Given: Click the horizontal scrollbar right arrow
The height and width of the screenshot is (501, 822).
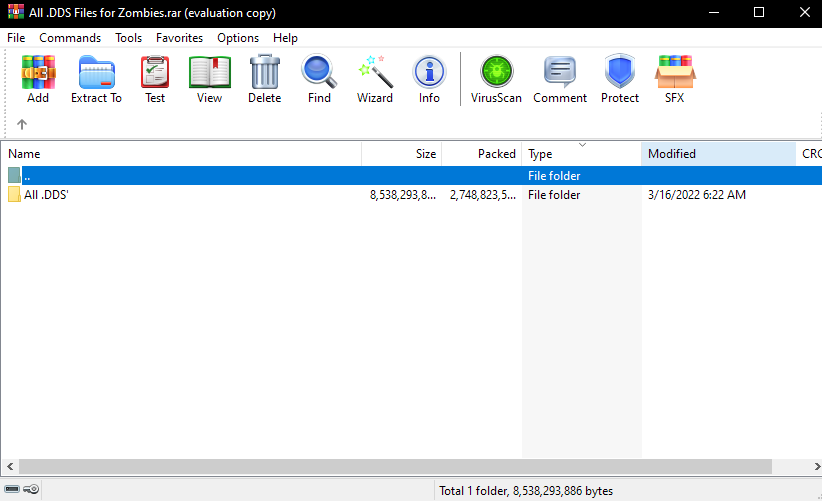Looking at the screenshot, I should click(817, 466).
